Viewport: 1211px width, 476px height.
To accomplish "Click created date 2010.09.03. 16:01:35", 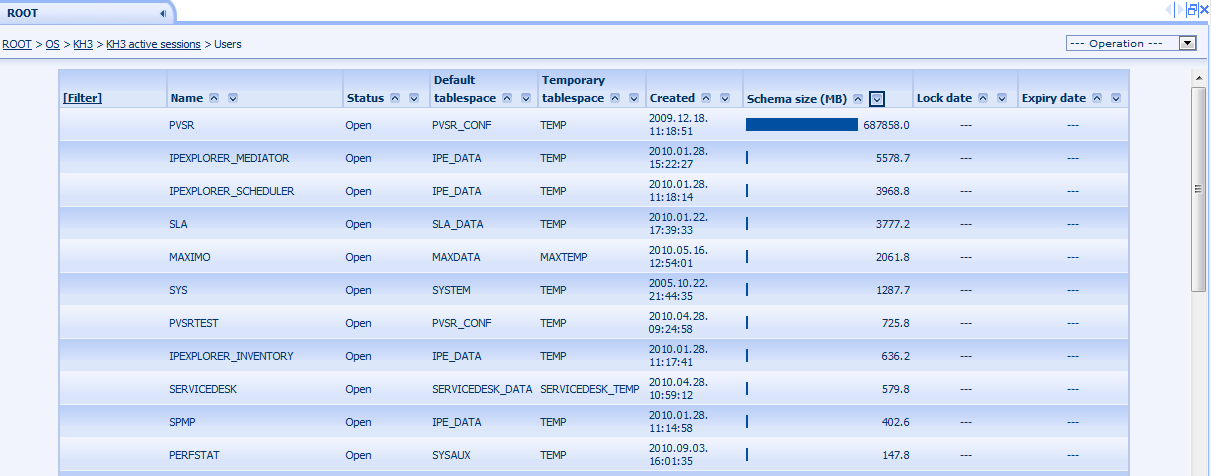I will 680,455.
